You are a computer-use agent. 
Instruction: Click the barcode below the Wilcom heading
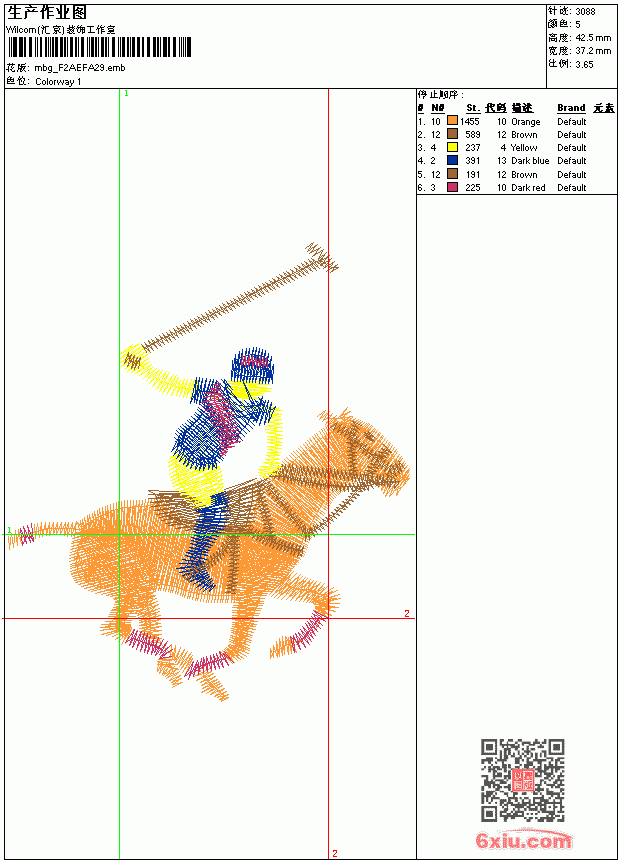(x=99, y=47)
